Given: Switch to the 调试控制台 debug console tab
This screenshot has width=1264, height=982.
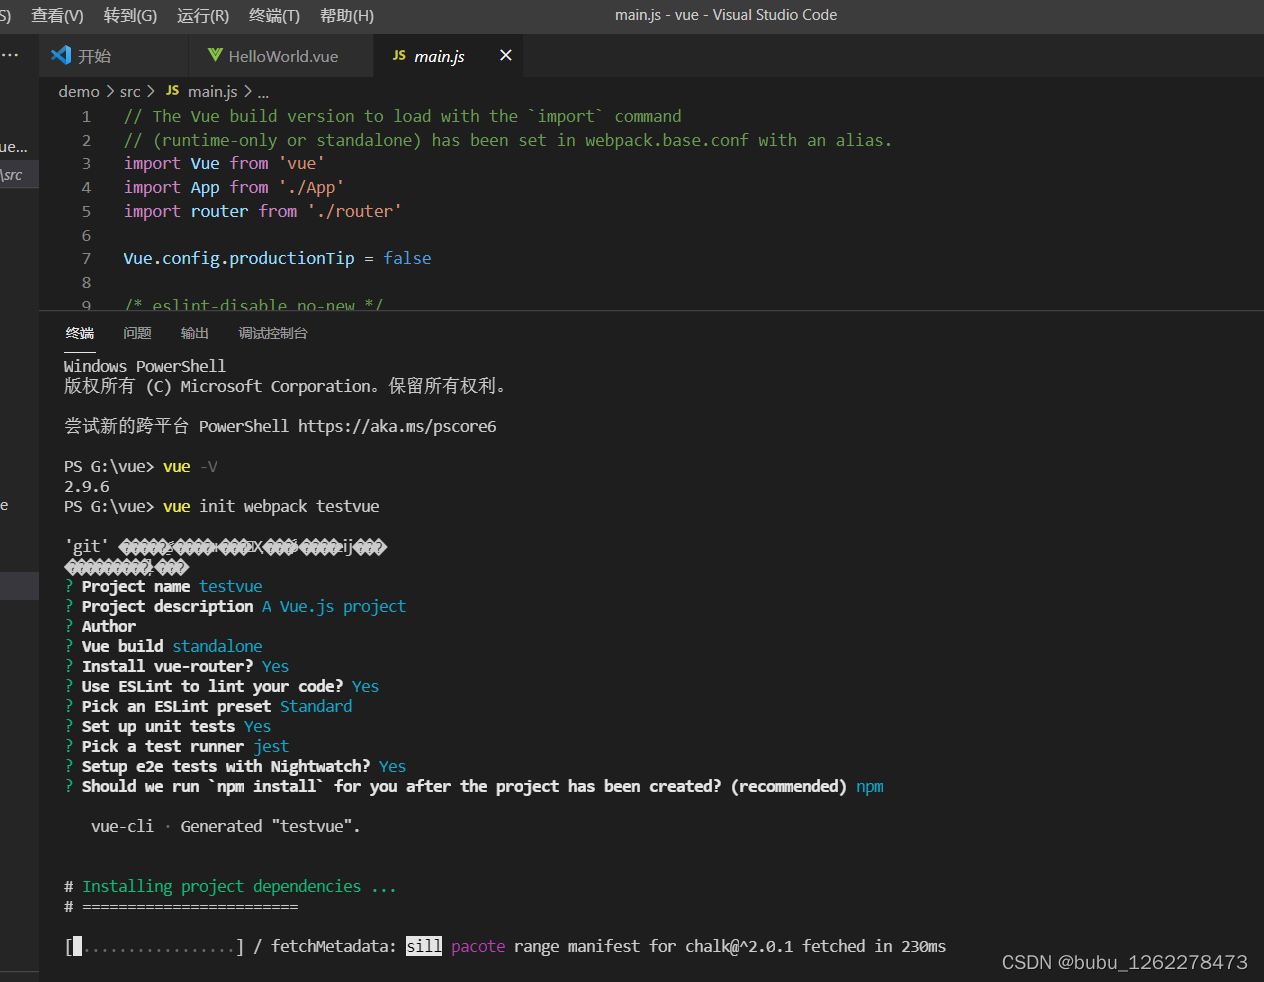Looking at the screenshot, I should [272, 333].
